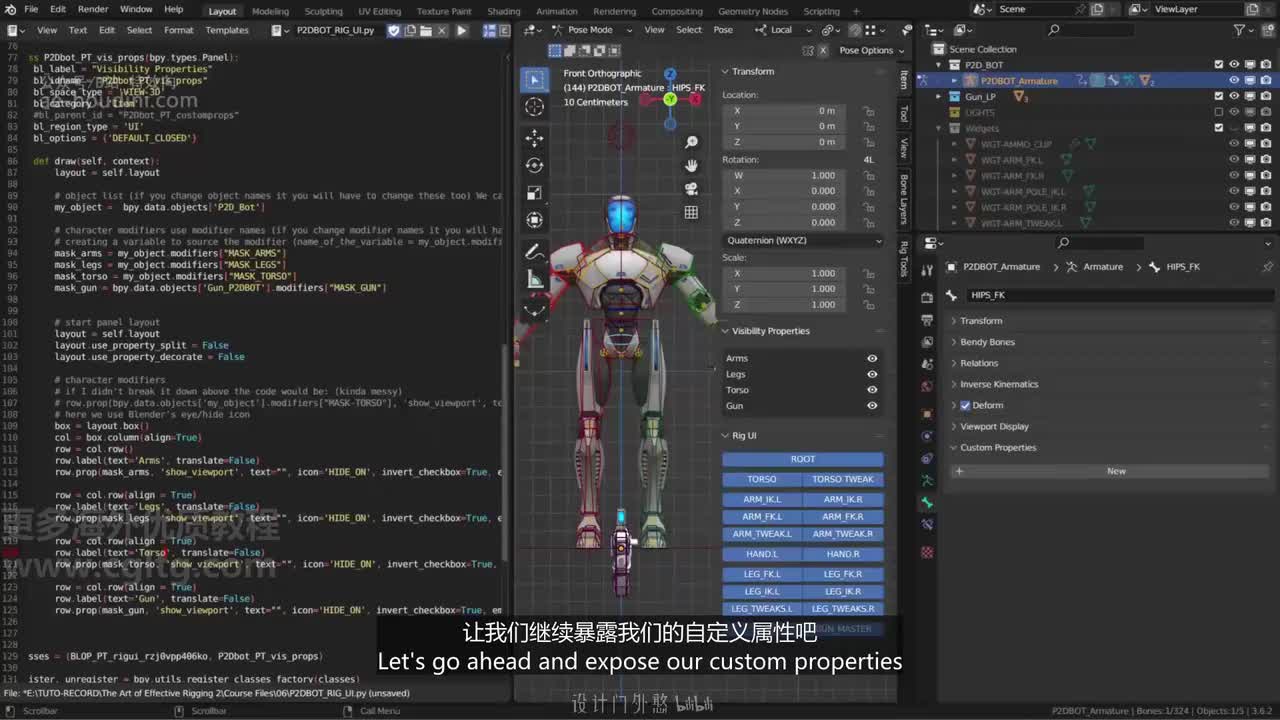The height and width of the screenshot is (720, 1280).
Task: Toggle the camera view icon
Action: (x=691, y=189)
